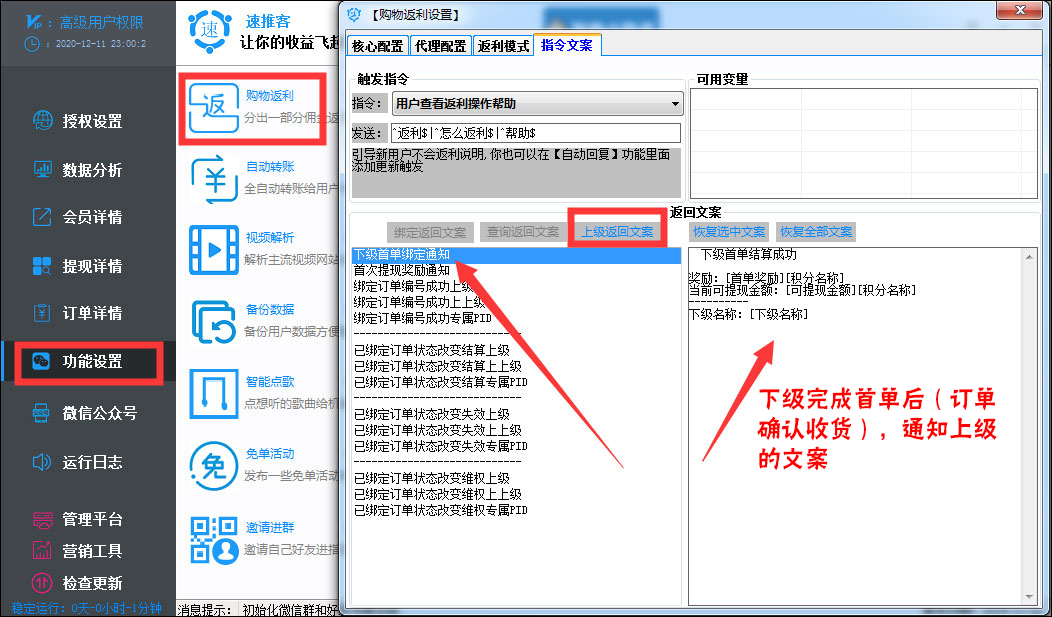Open the 视频解析 video icon

[213, 250]
